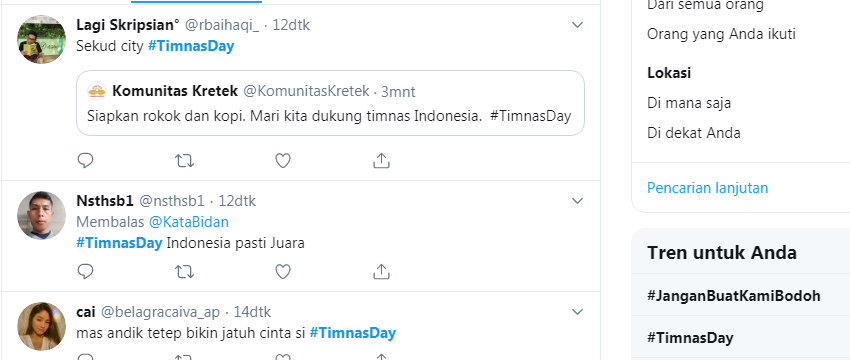
Task: Share Nsthsb1's tweet
Action: click(382, 272)
